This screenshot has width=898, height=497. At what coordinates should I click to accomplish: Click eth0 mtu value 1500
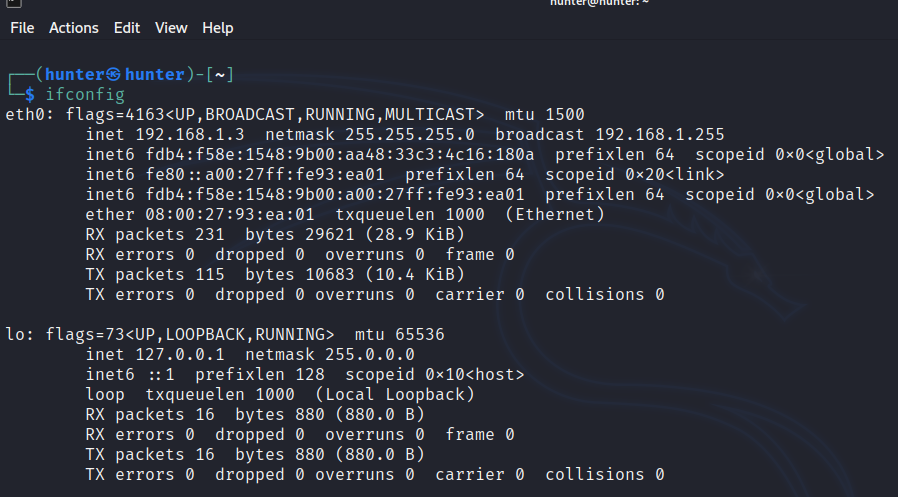coord(564,115)
